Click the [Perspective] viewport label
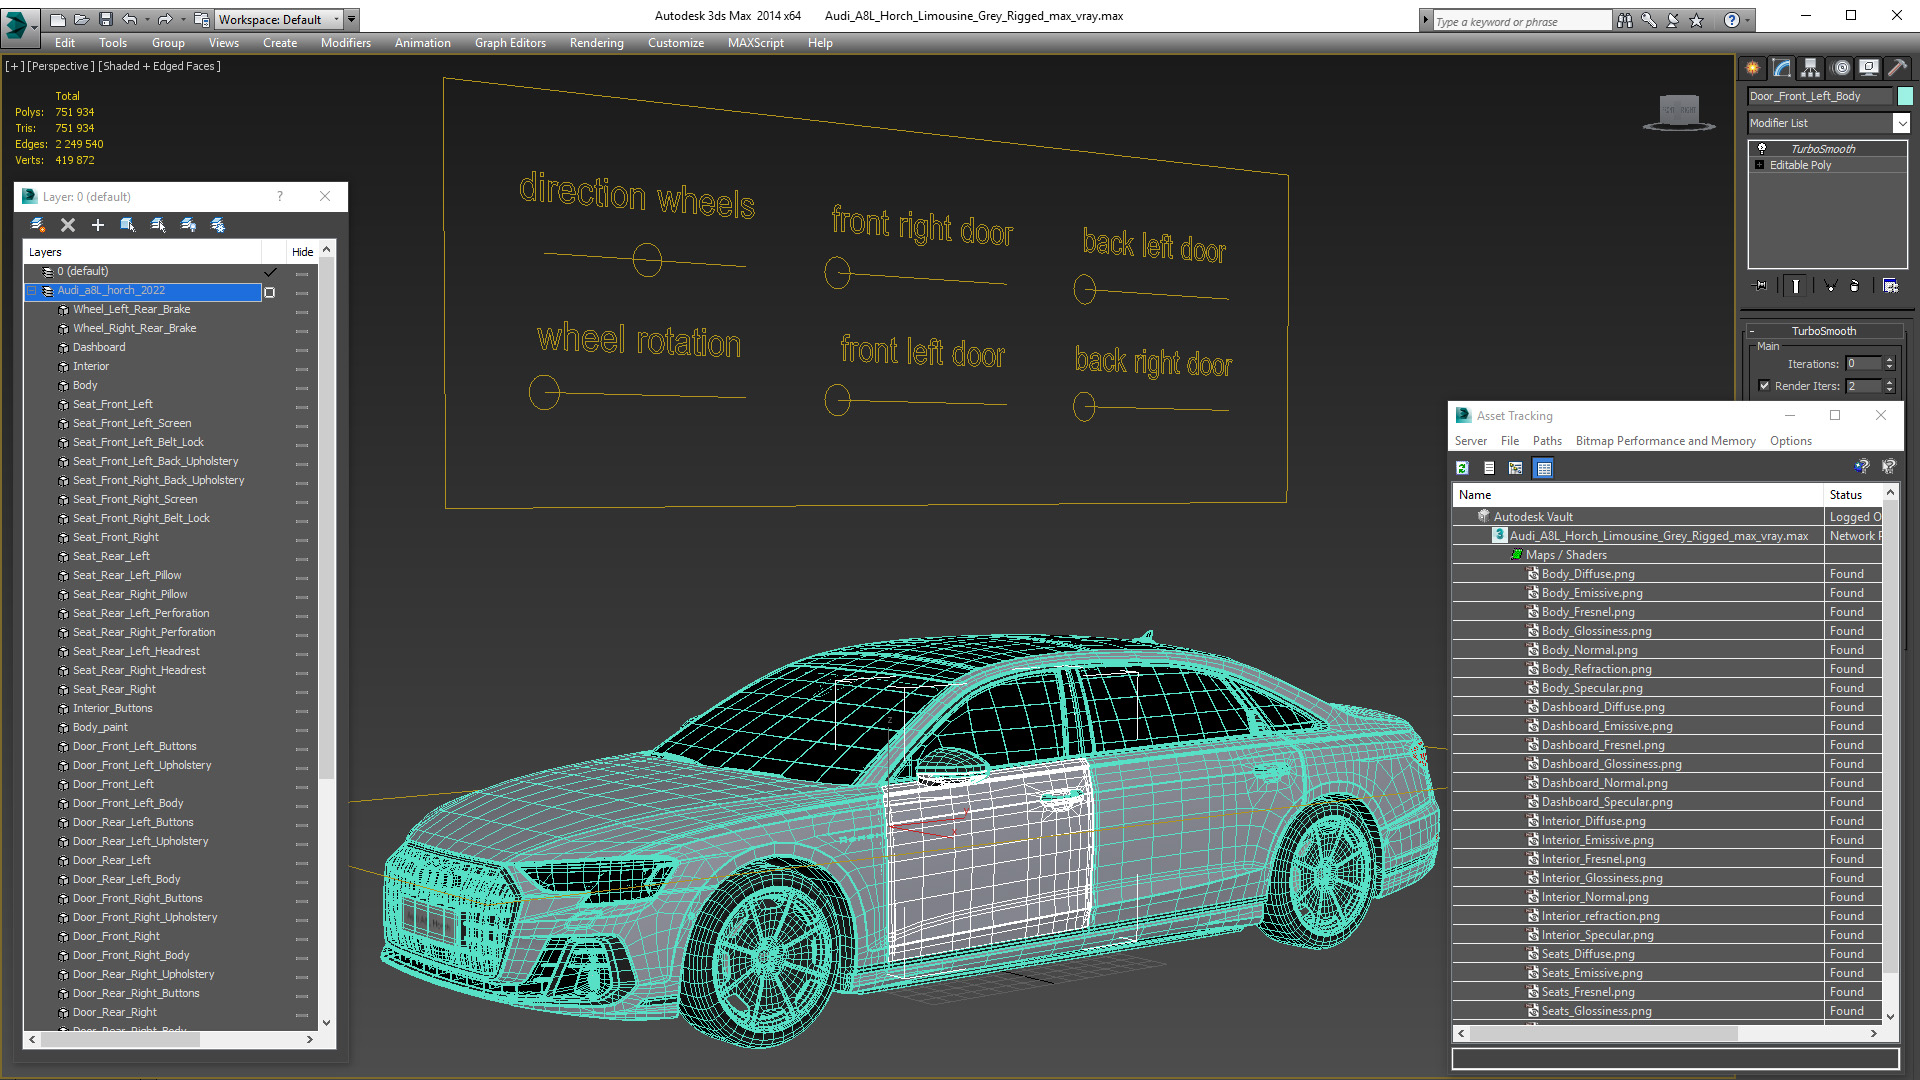1920x1080 pixels. [61, 66]
